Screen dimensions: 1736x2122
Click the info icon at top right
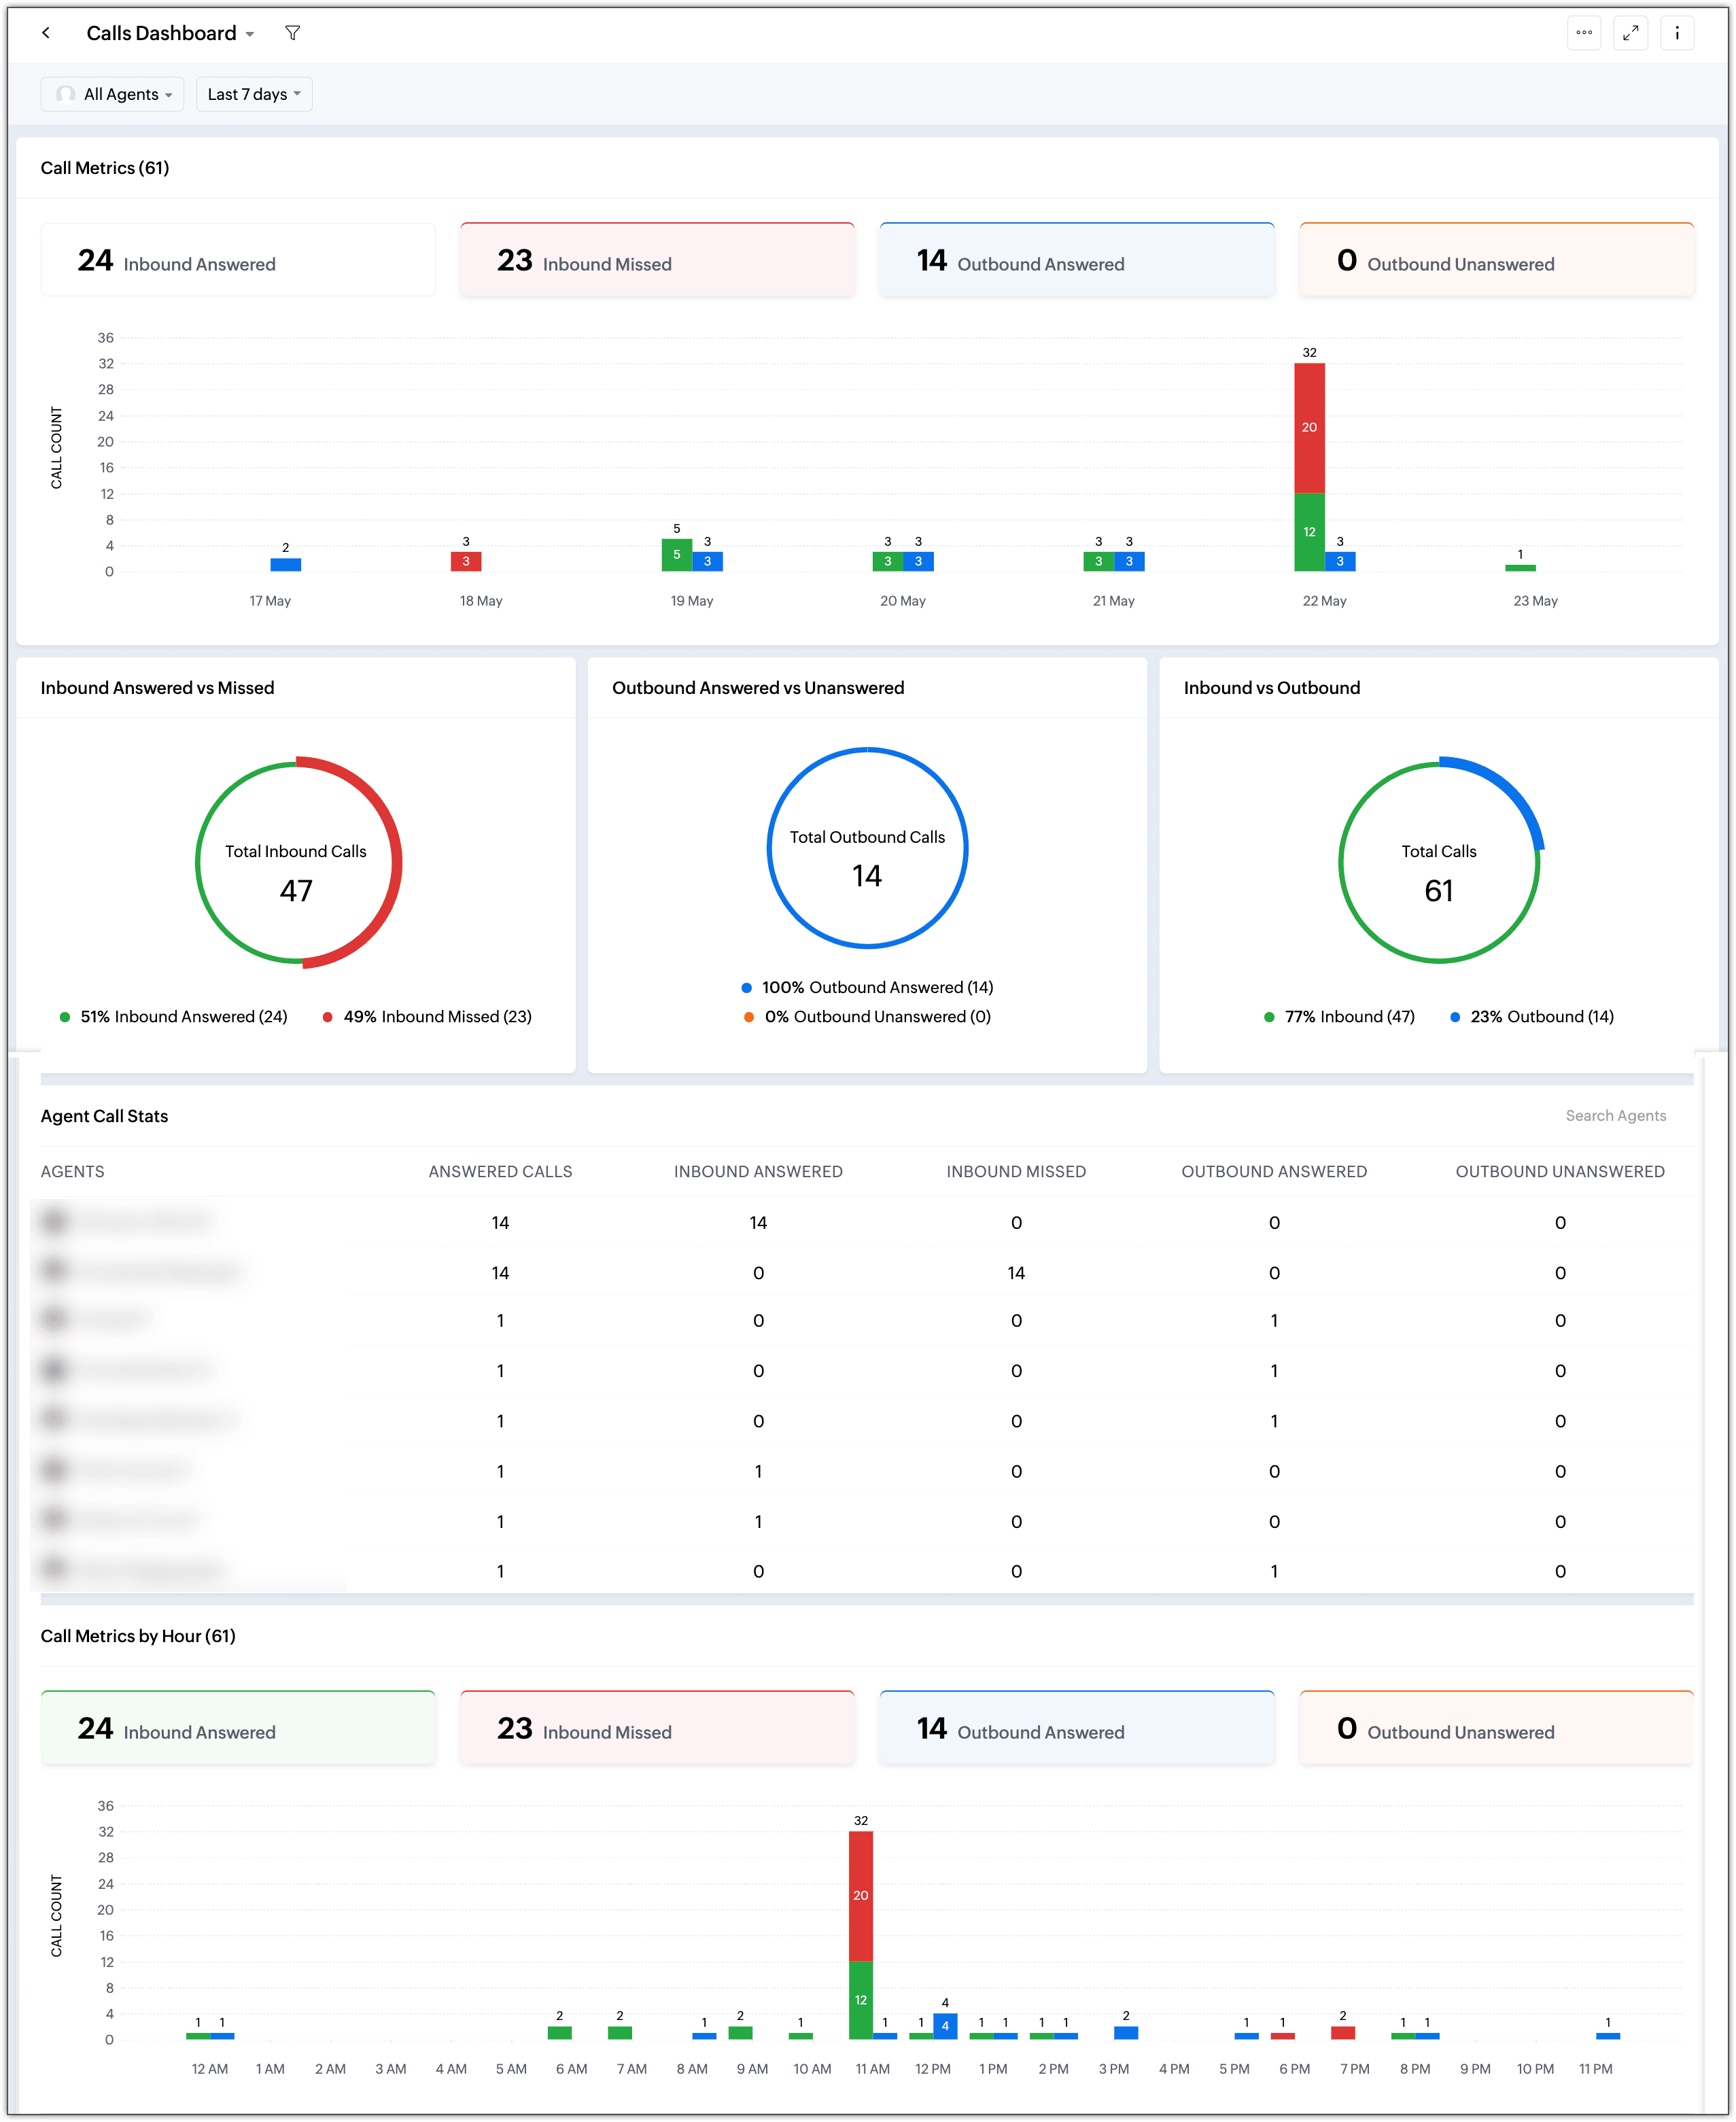click(x=1677, y=33)
